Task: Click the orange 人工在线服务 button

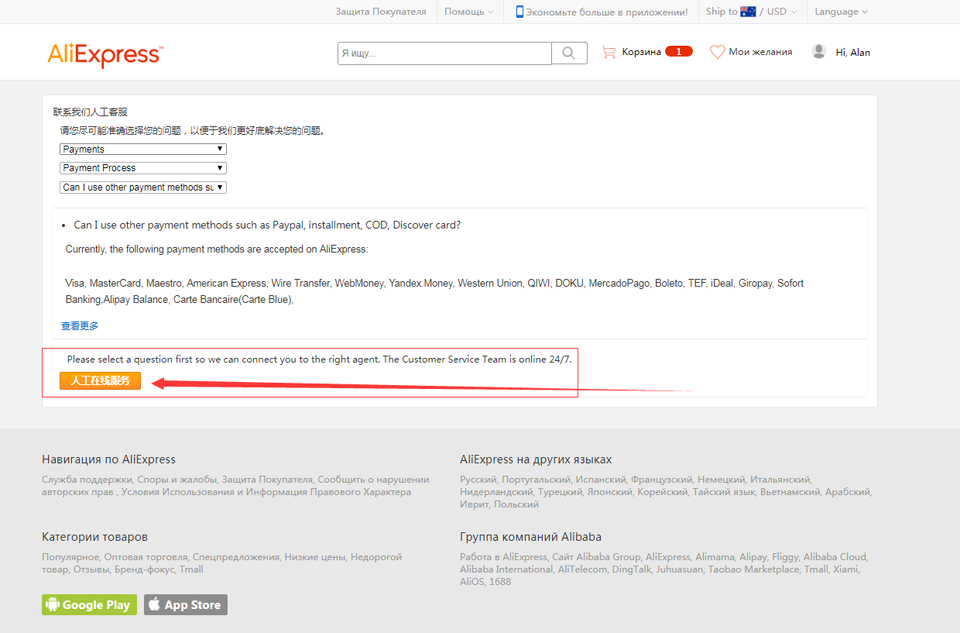Action: click(100, 381)
